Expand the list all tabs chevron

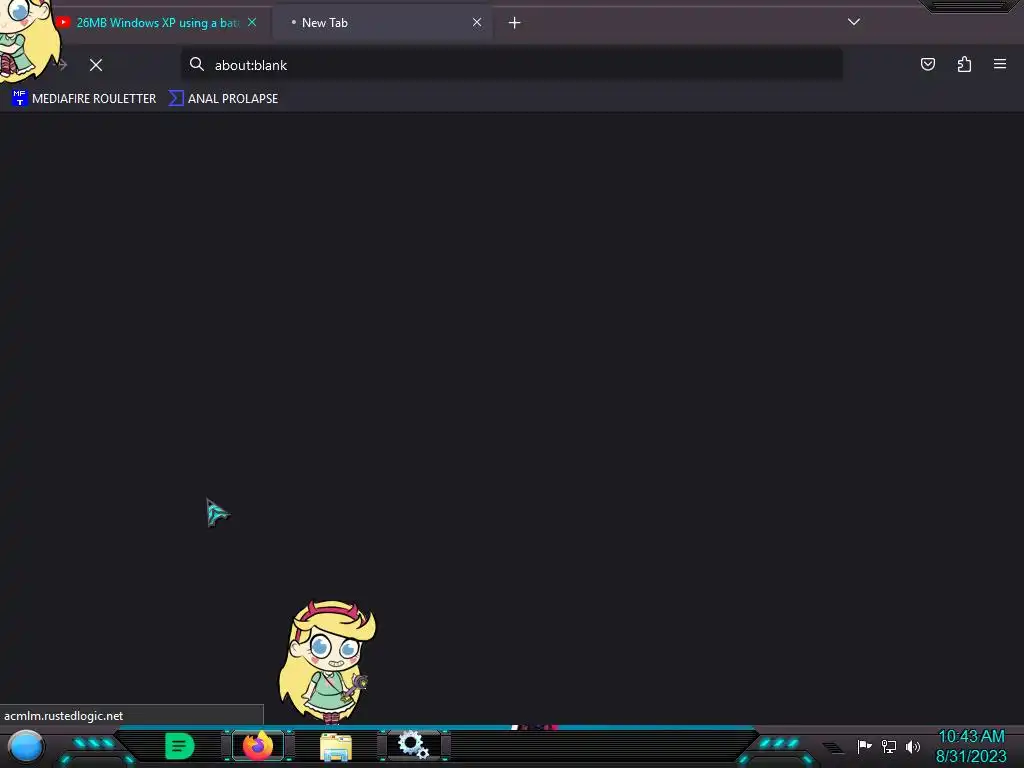854,22
